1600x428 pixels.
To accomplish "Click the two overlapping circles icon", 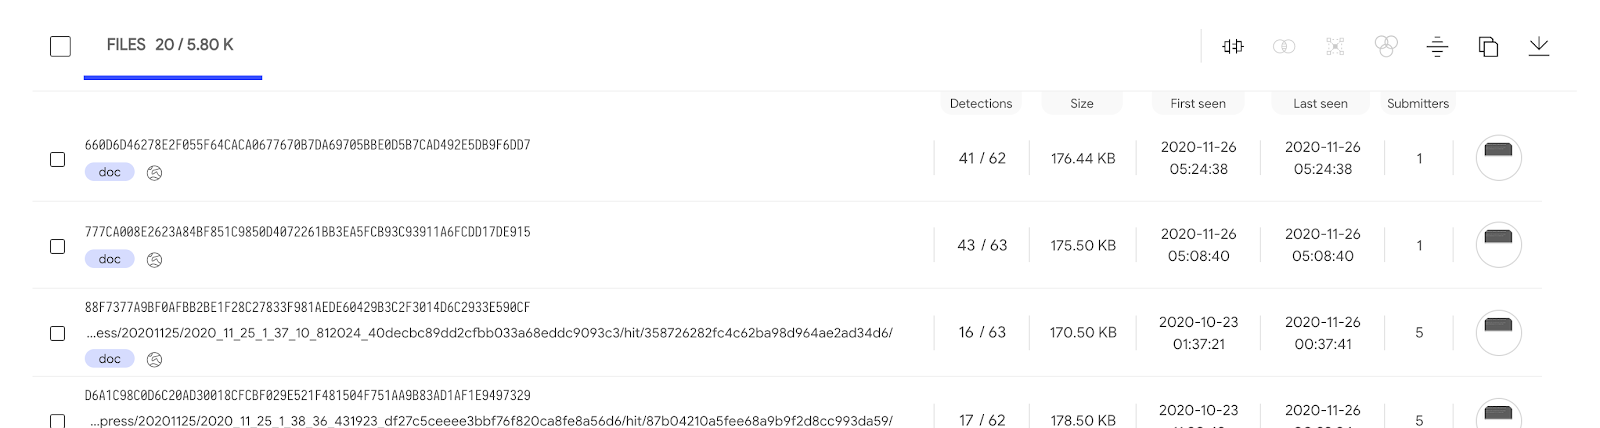I will [1284, 46].
